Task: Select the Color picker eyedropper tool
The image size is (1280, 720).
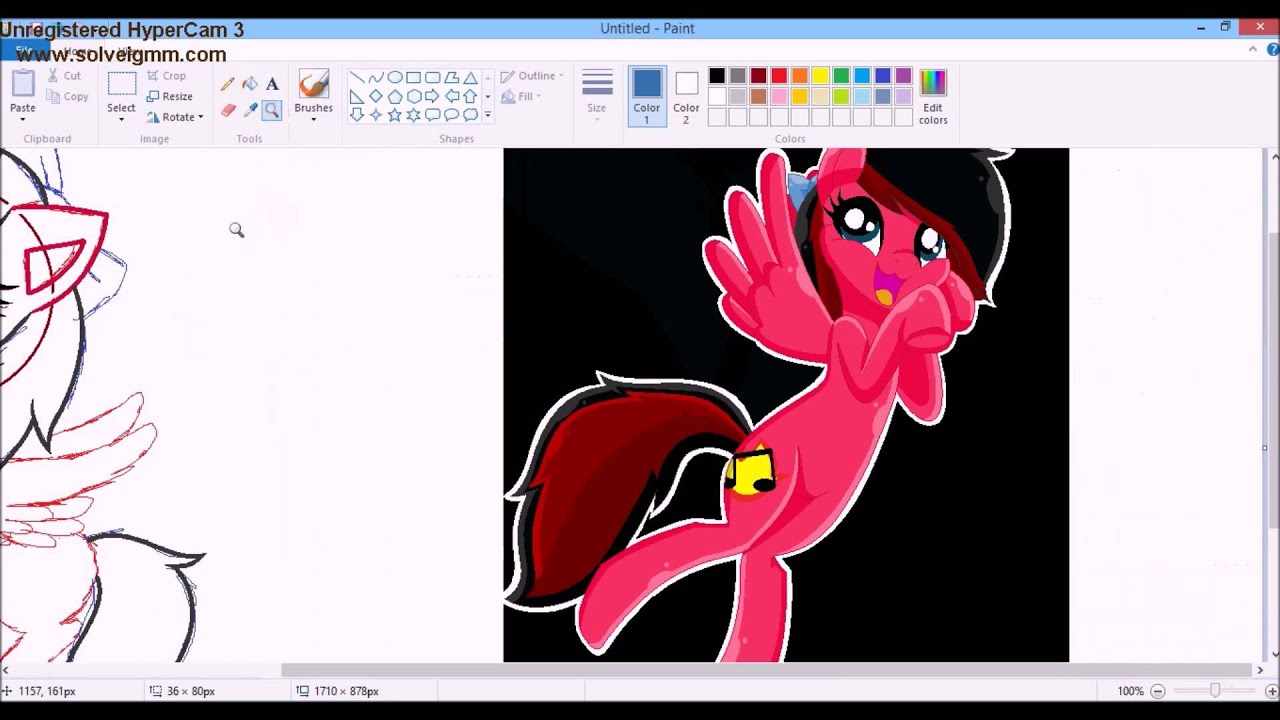Action: [x=249, y=110]
